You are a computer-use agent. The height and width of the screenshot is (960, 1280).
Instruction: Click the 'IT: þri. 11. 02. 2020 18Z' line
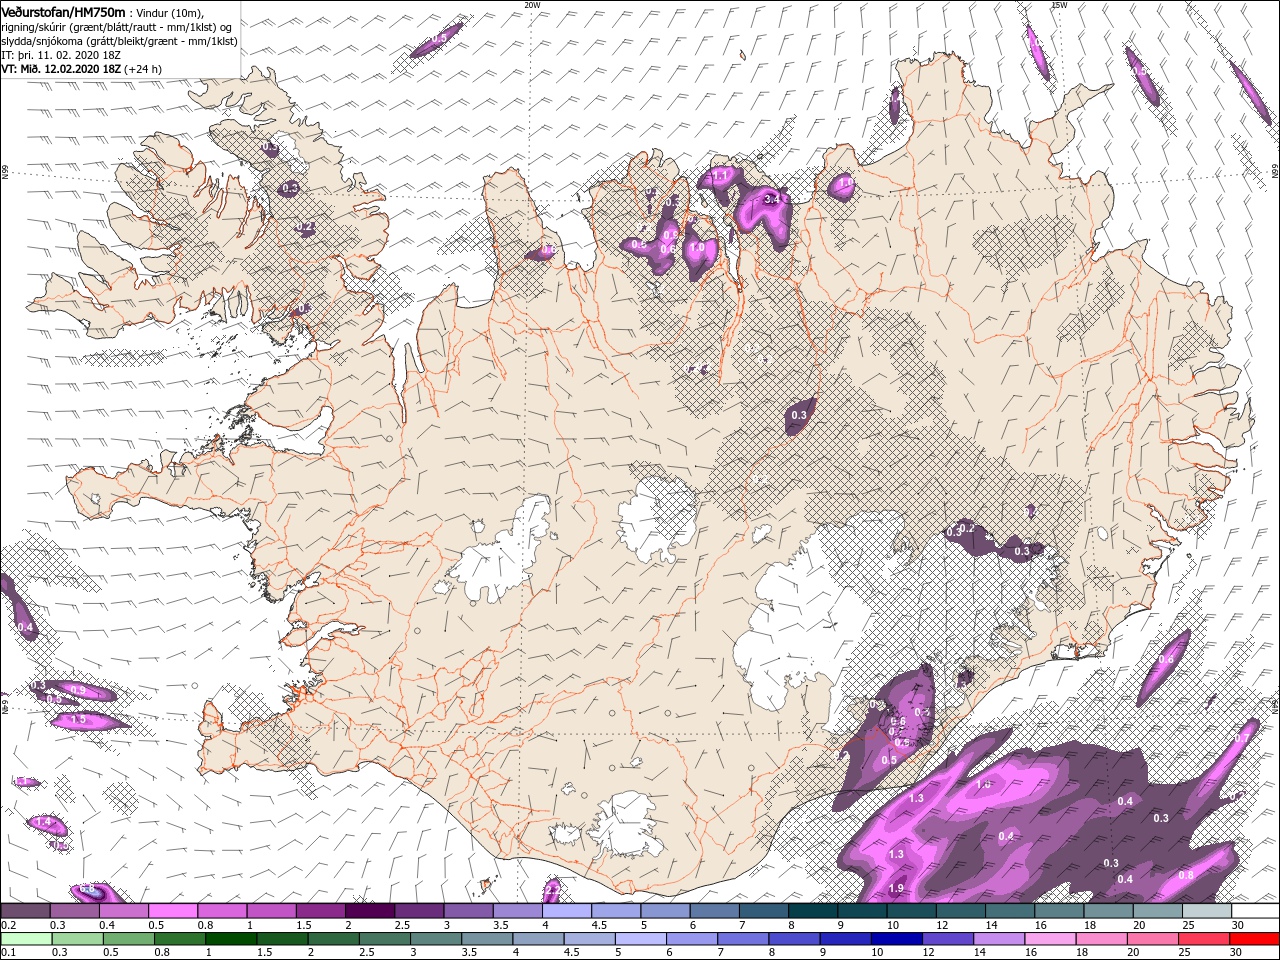click(x=61, y=55)
